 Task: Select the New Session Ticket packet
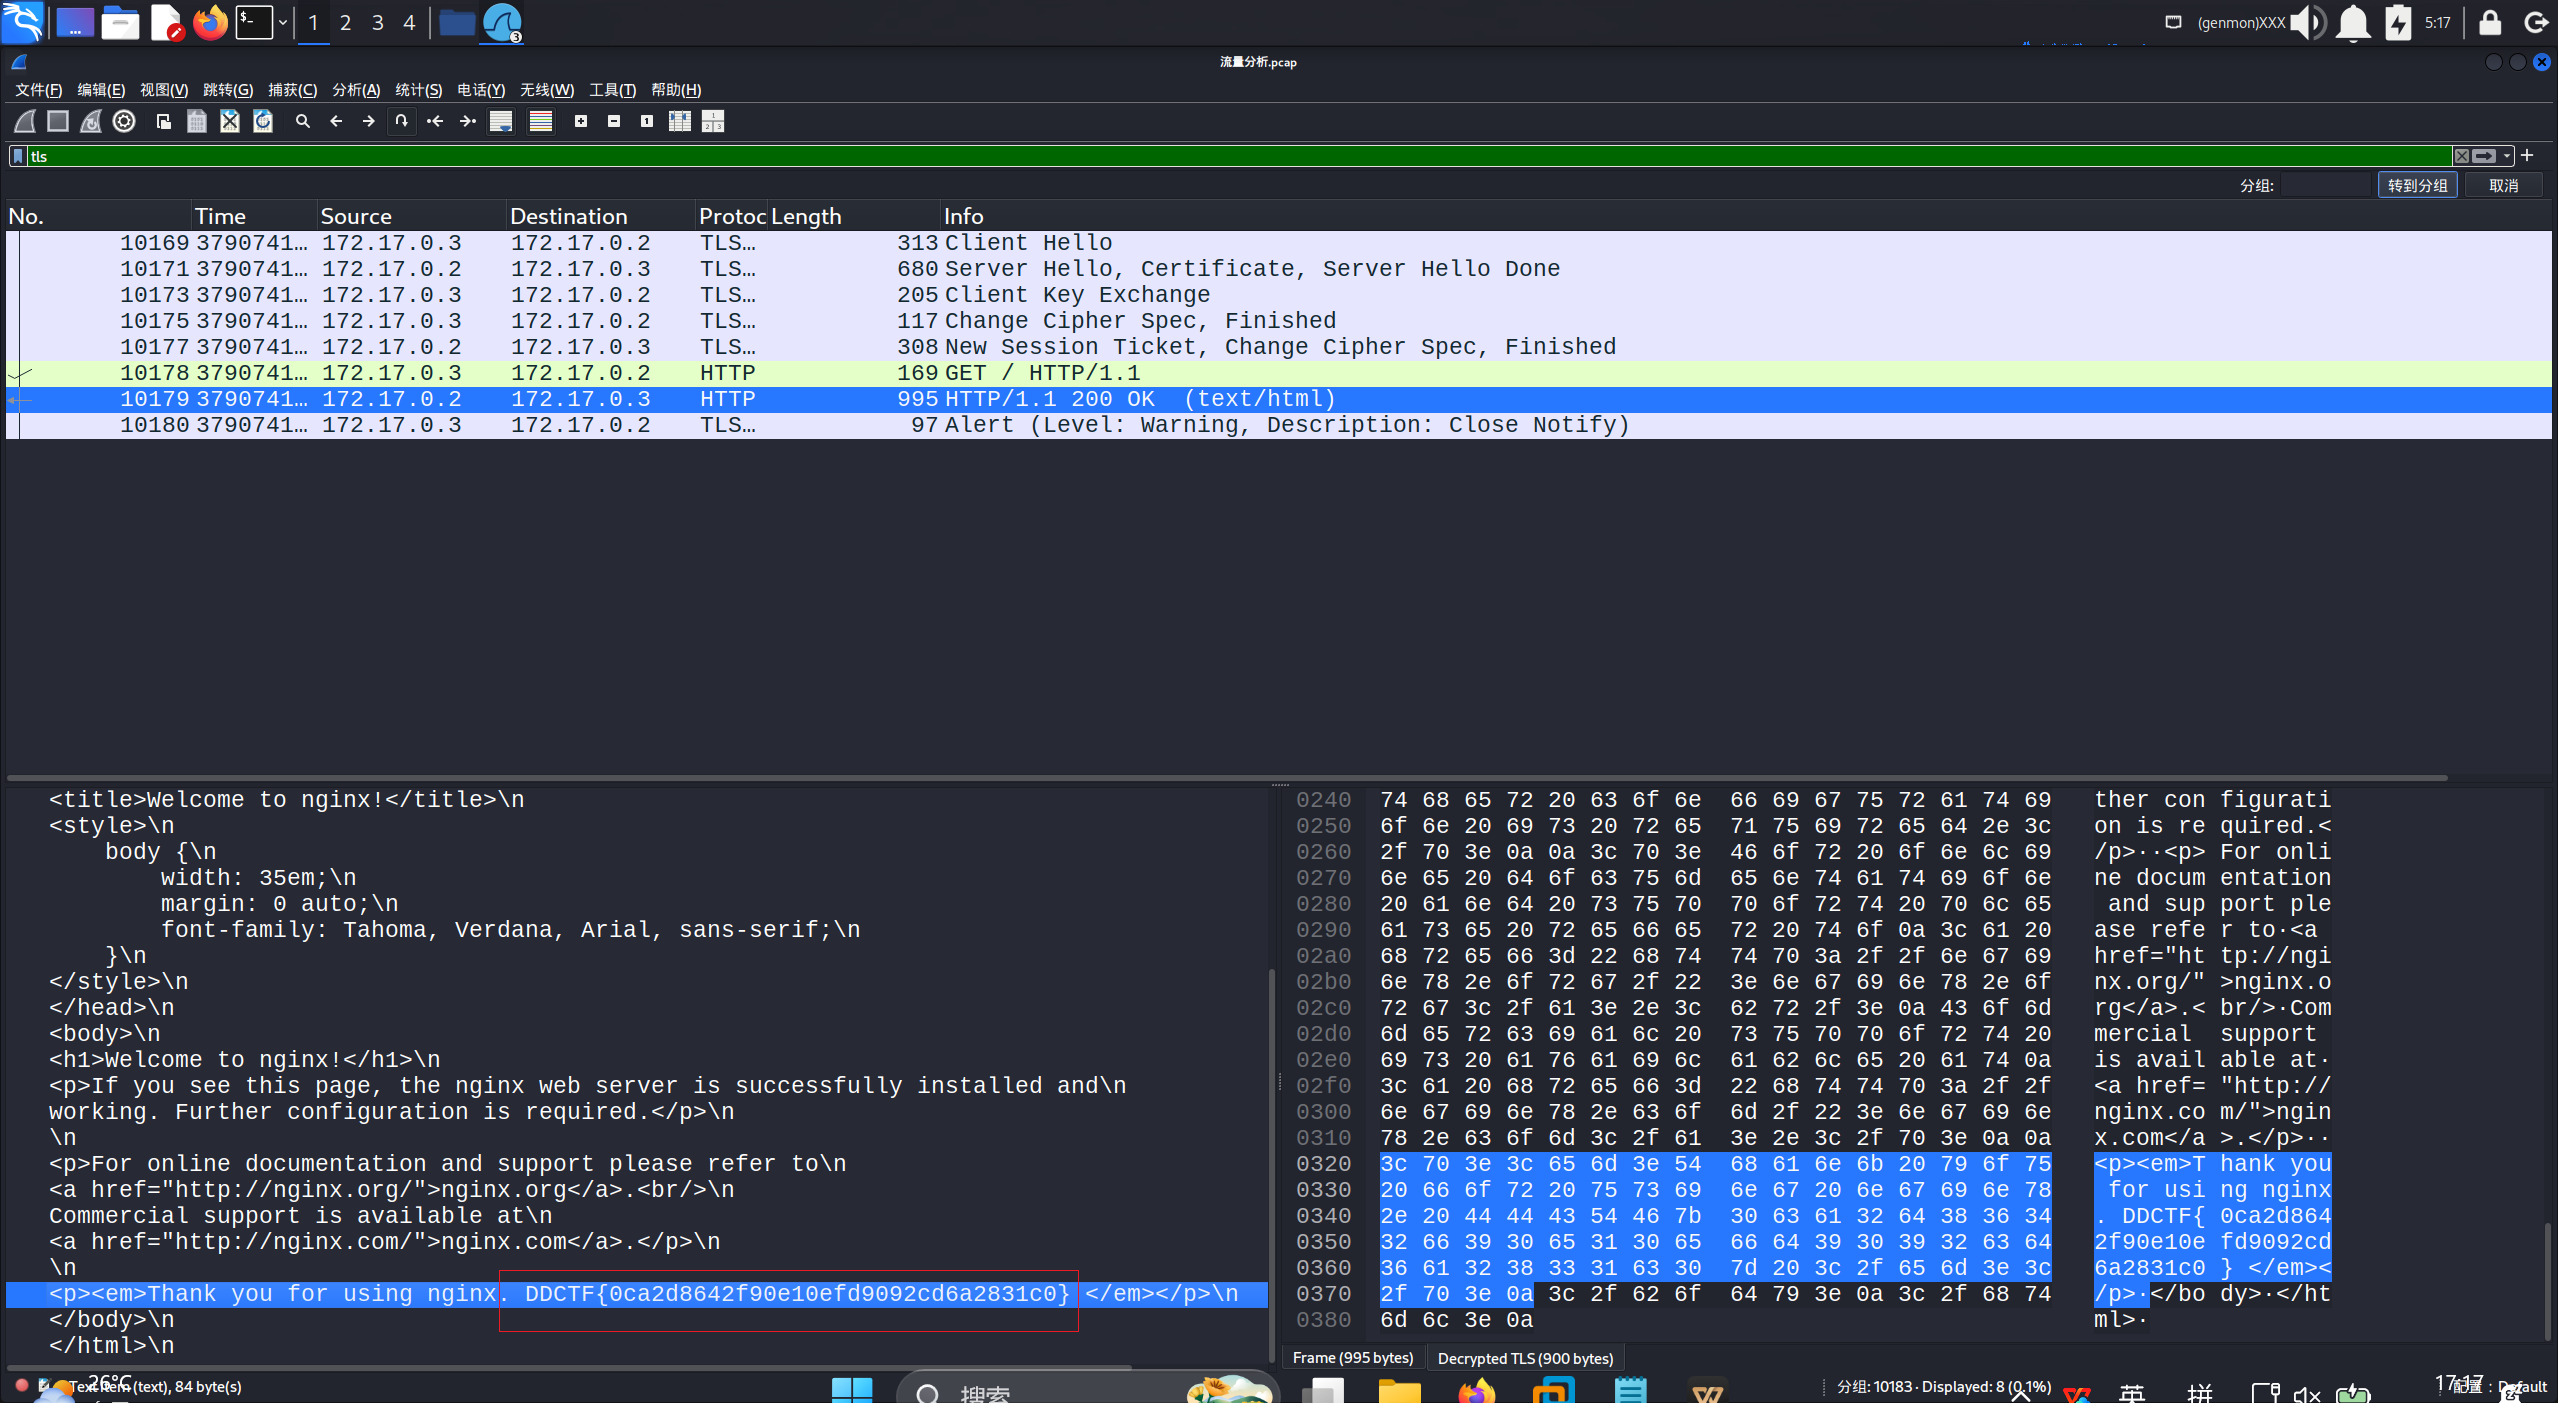point(1279,347)
